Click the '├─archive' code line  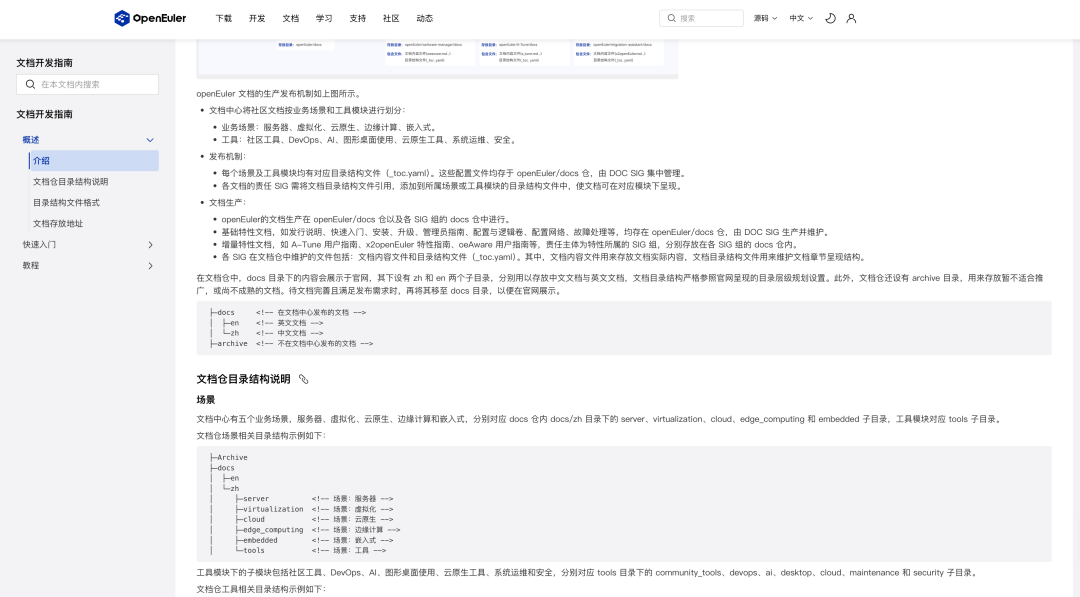tap(291, 344)
